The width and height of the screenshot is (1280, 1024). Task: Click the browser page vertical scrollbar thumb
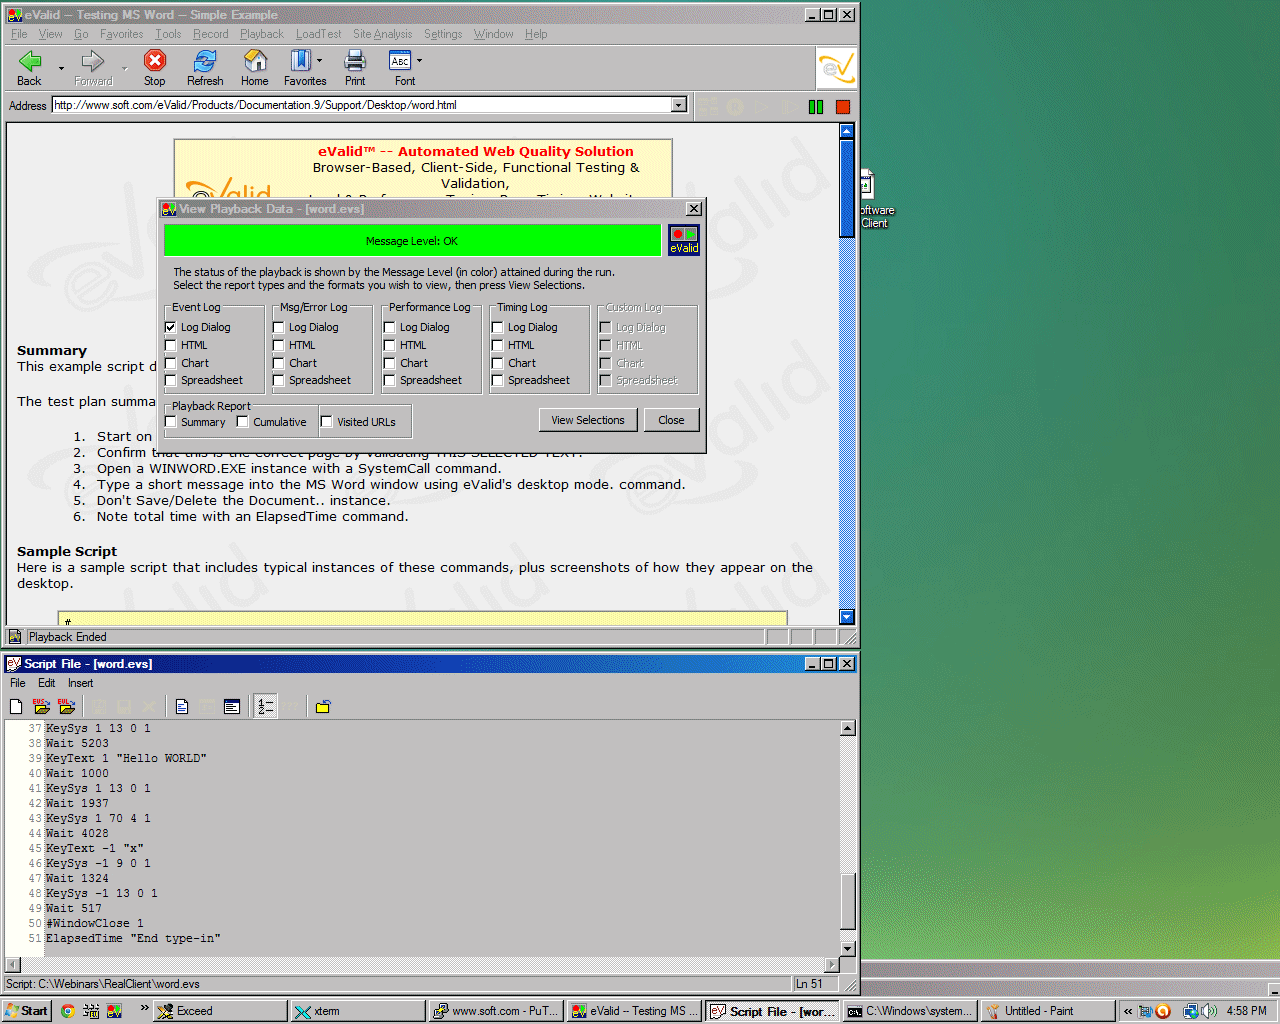tap(847, 188)
